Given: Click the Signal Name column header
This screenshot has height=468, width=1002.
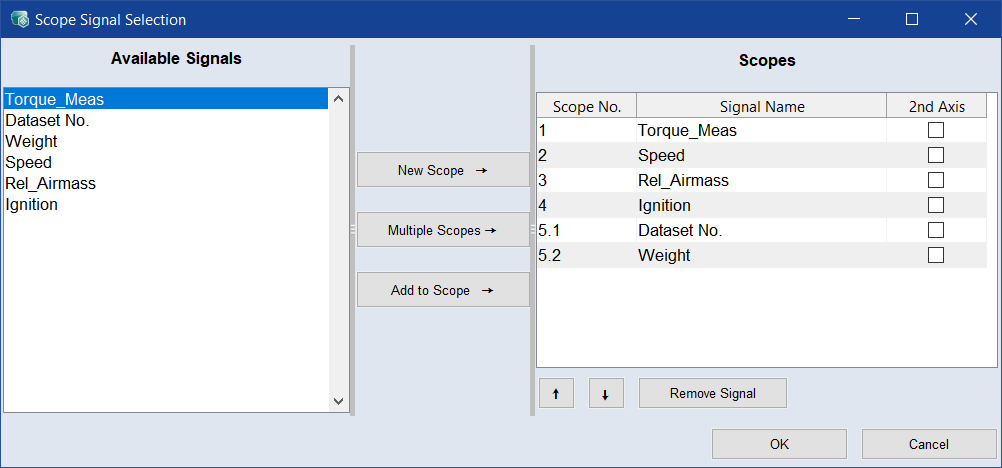Looking at the screenshot, I should (x=761, y=106).
